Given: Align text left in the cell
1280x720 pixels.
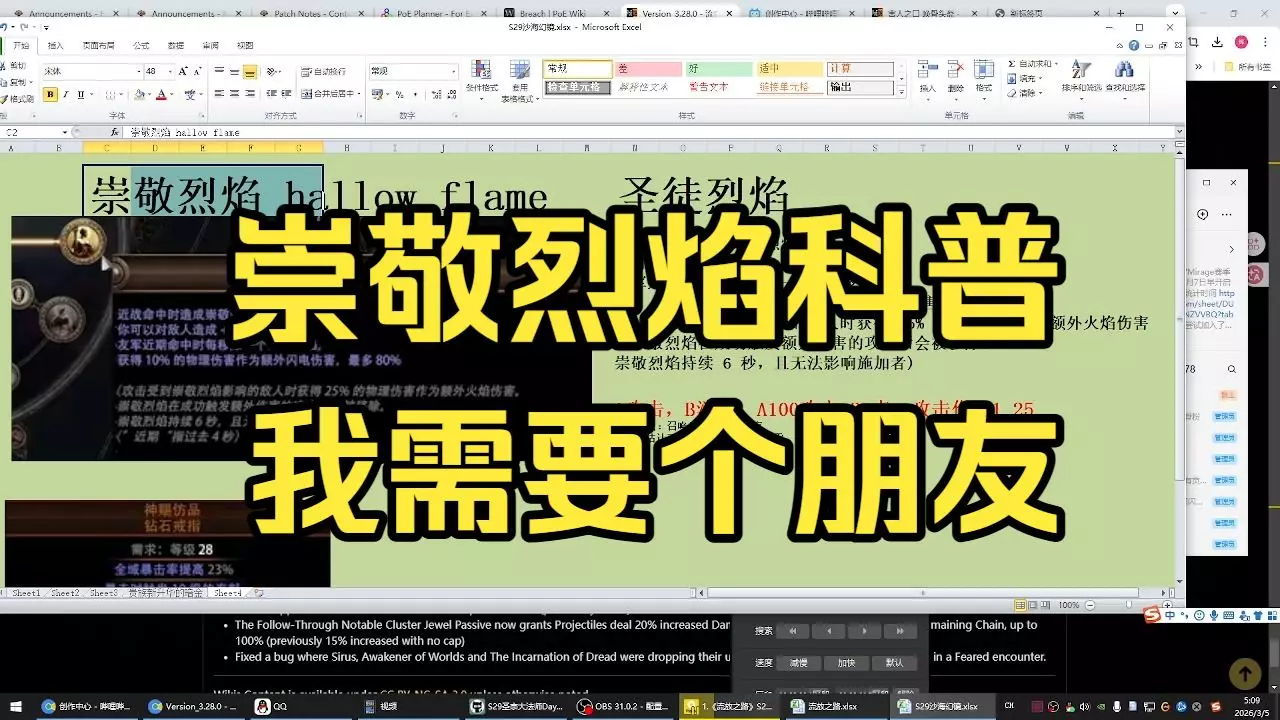Looking at the screenshot, I should point(219,94).
